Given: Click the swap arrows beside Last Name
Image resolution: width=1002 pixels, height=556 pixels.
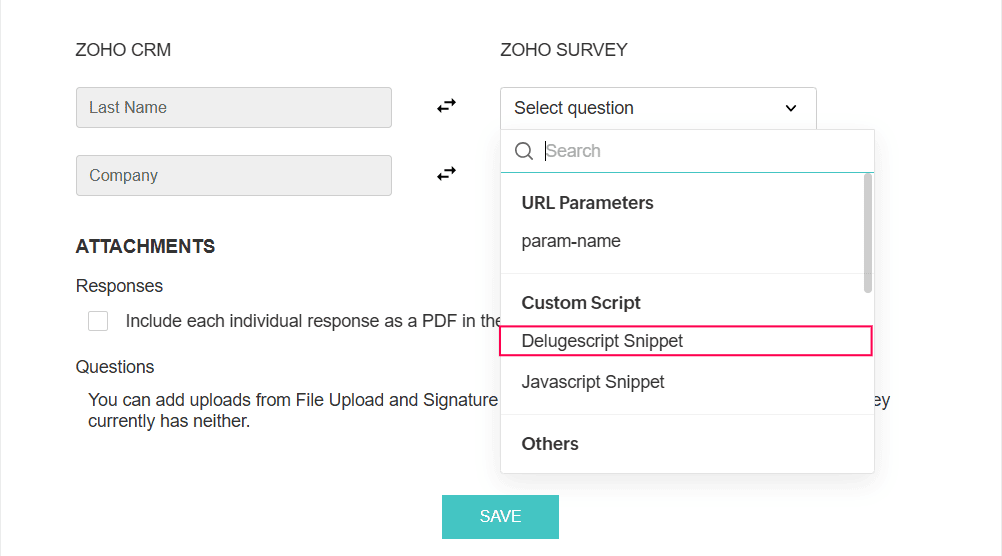Looking at the screenshot, I should (x=446, y=105).
